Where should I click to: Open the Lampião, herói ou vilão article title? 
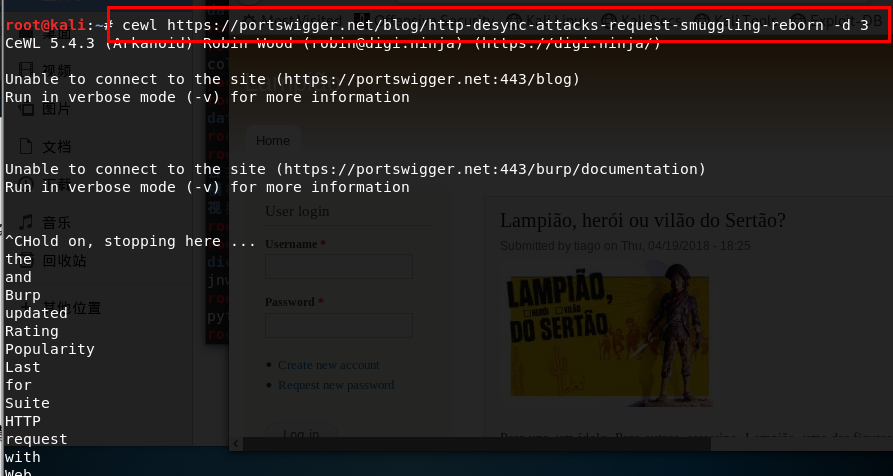point(642,220)
